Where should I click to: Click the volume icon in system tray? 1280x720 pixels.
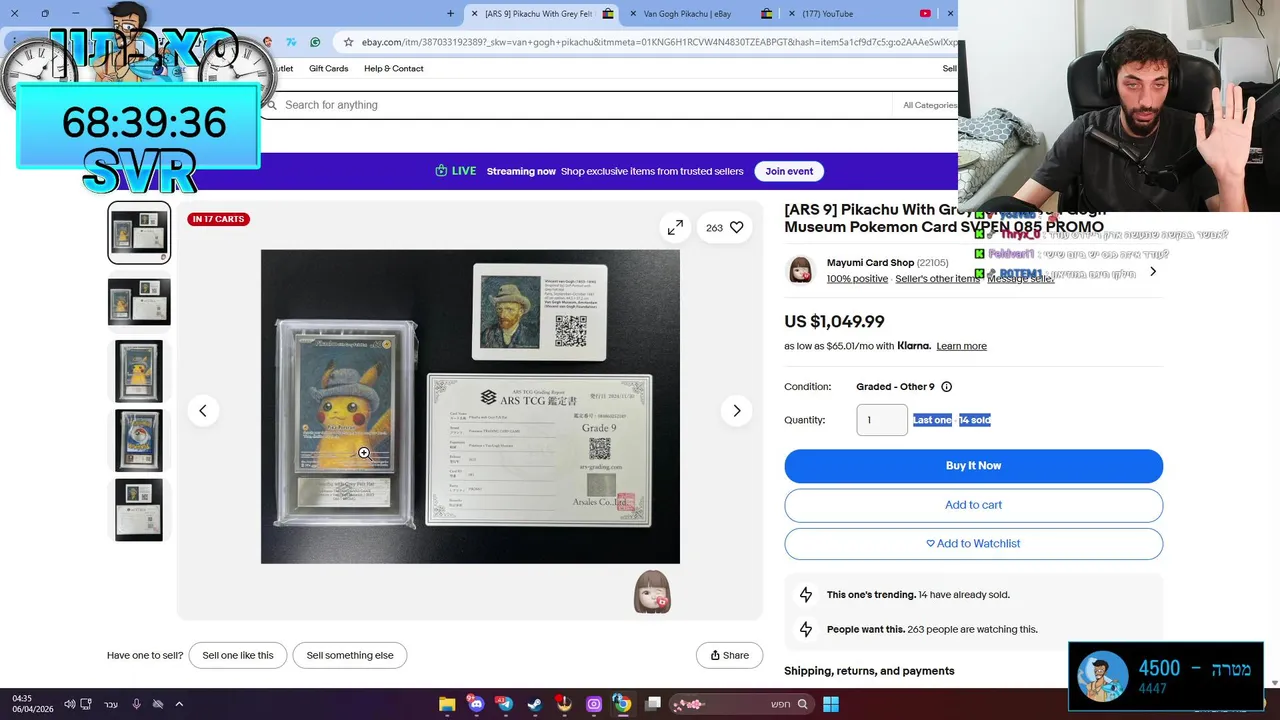70,704
